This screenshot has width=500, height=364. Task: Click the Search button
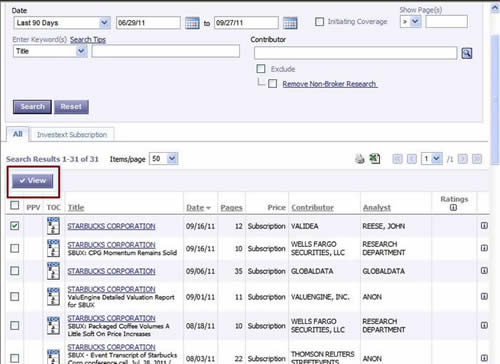point(32,107)
